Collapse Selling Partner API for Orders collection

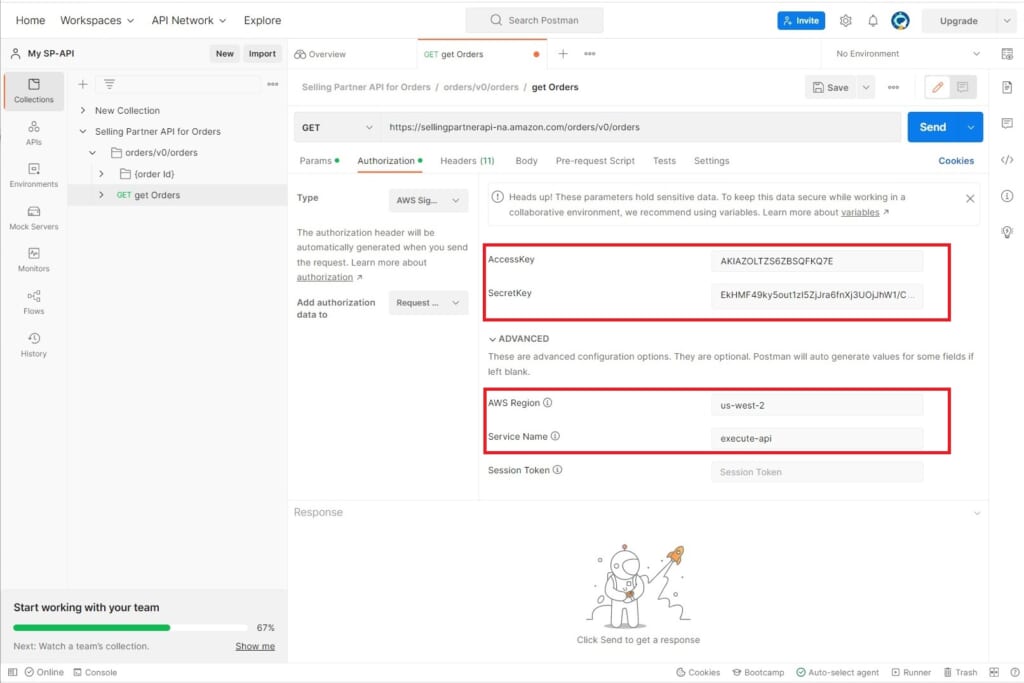tap(83, 131)
